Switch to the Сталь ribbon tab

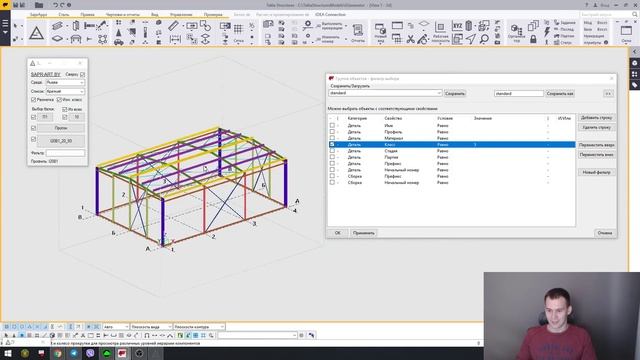64,14
